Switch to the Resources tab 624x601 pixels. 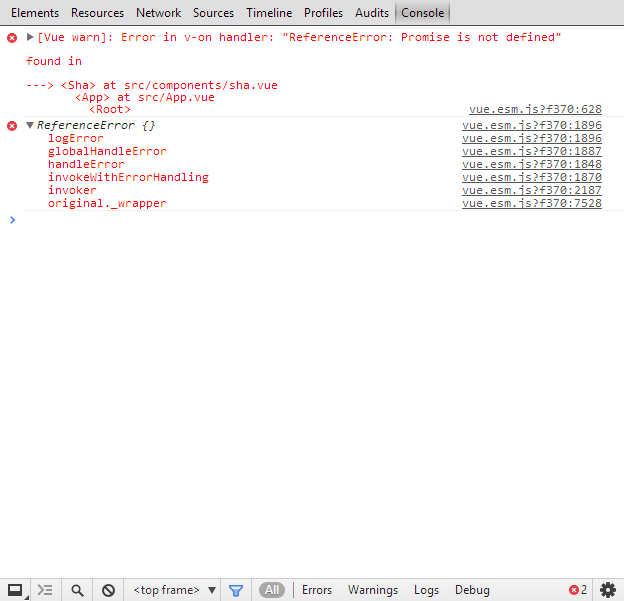[97, 13]
